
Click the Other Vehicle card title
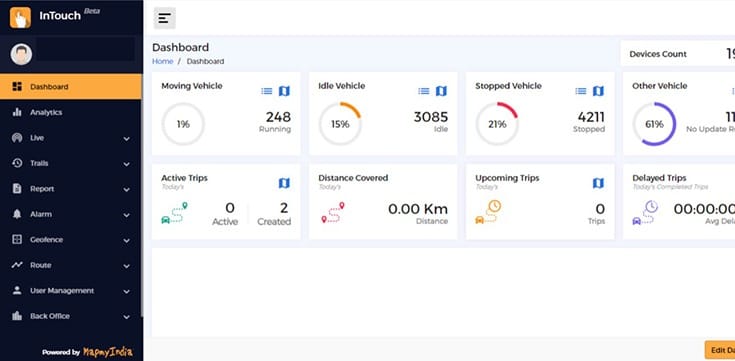point(660,86)
